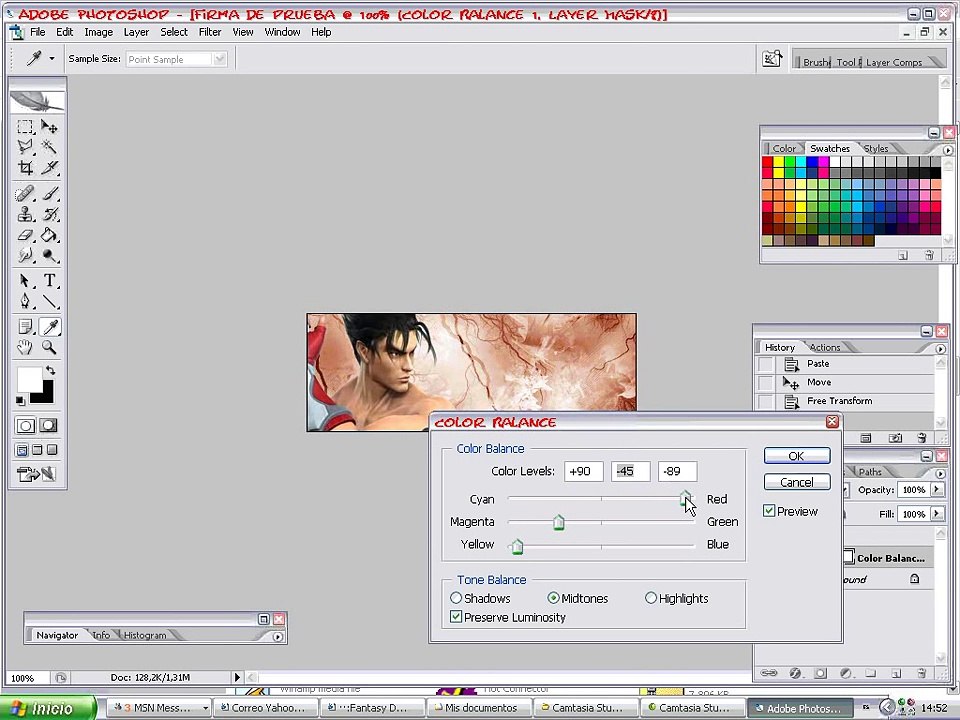Click the third Color Levels field -89
This screenshot has height=720, width=960.
677,471
